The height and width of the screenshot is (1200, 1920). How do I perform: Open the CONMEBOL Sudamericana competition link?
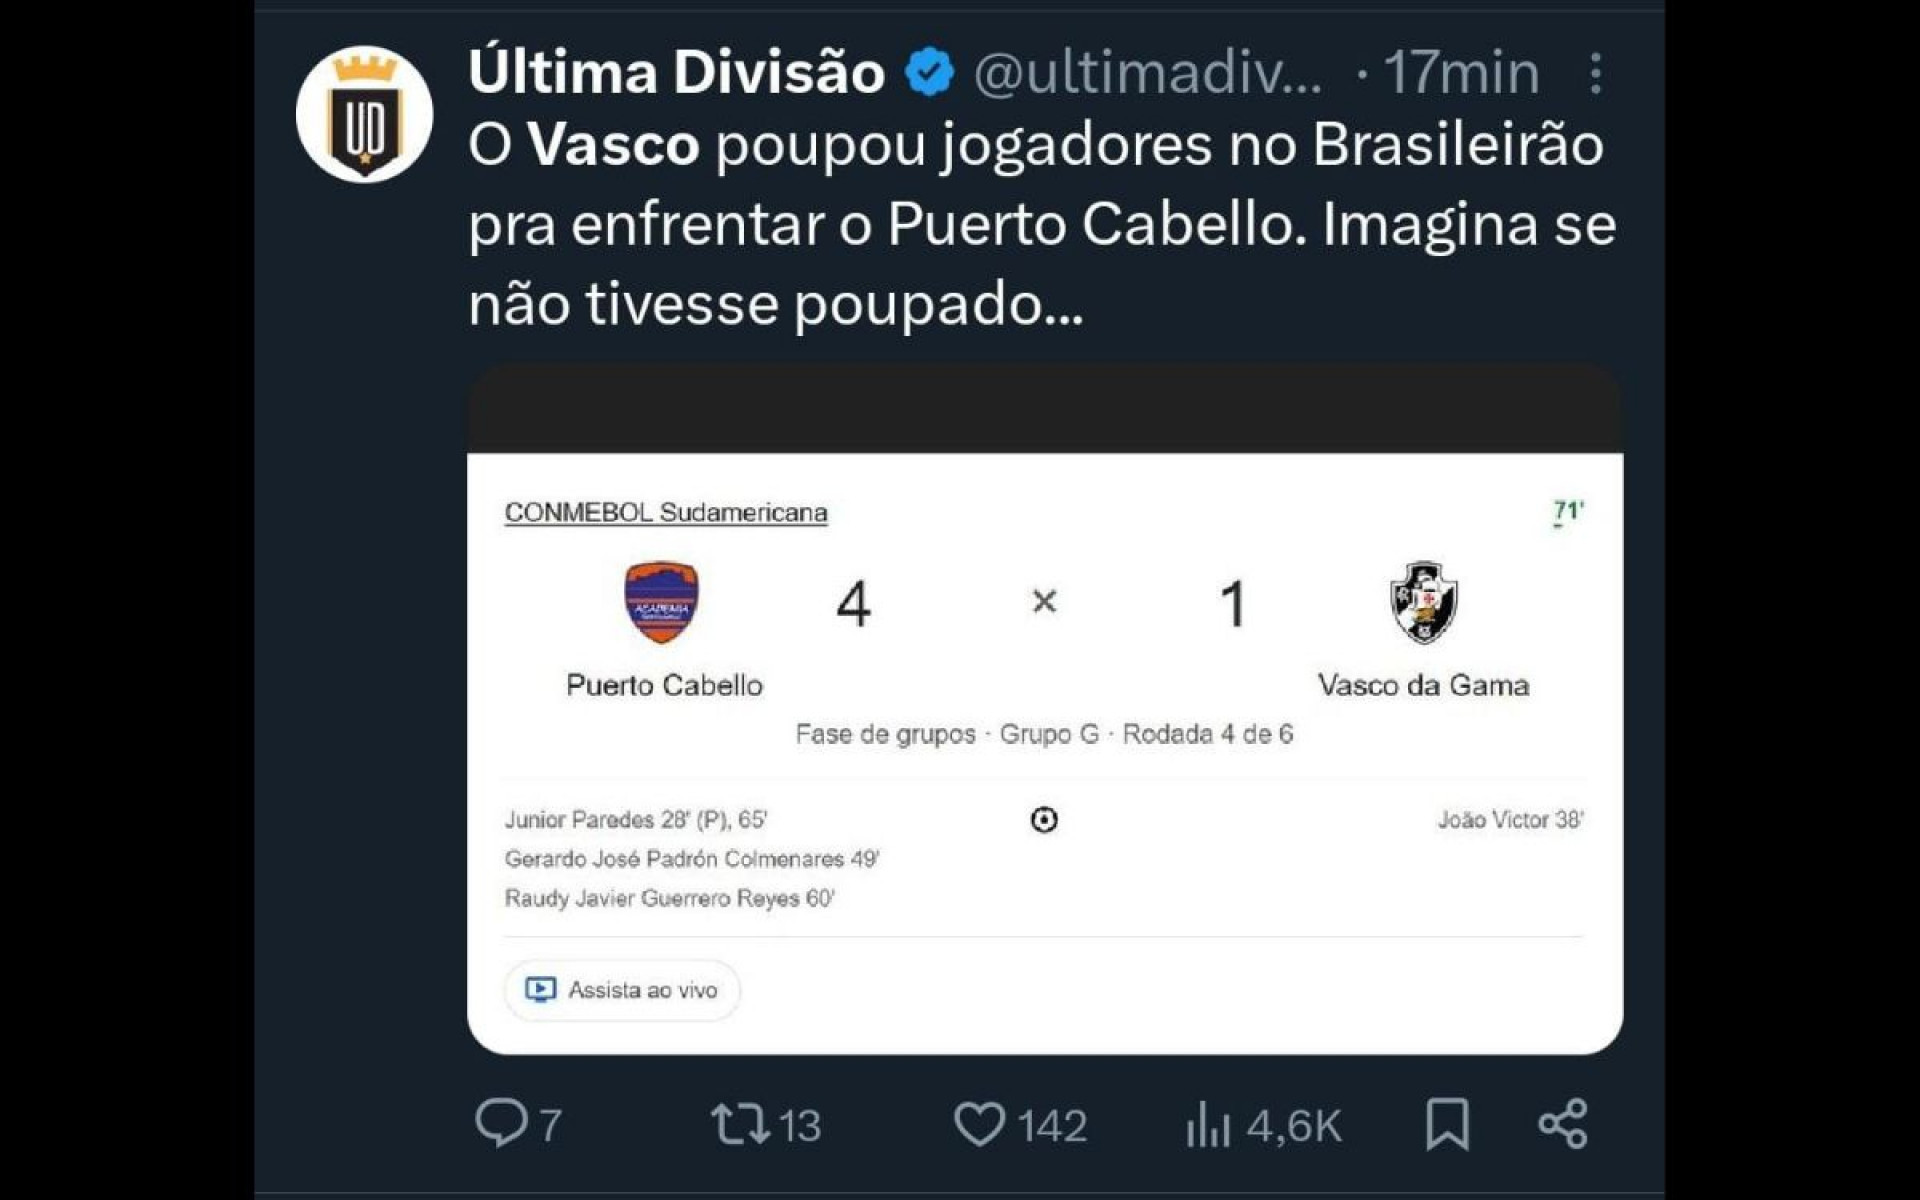coord(664,512)
